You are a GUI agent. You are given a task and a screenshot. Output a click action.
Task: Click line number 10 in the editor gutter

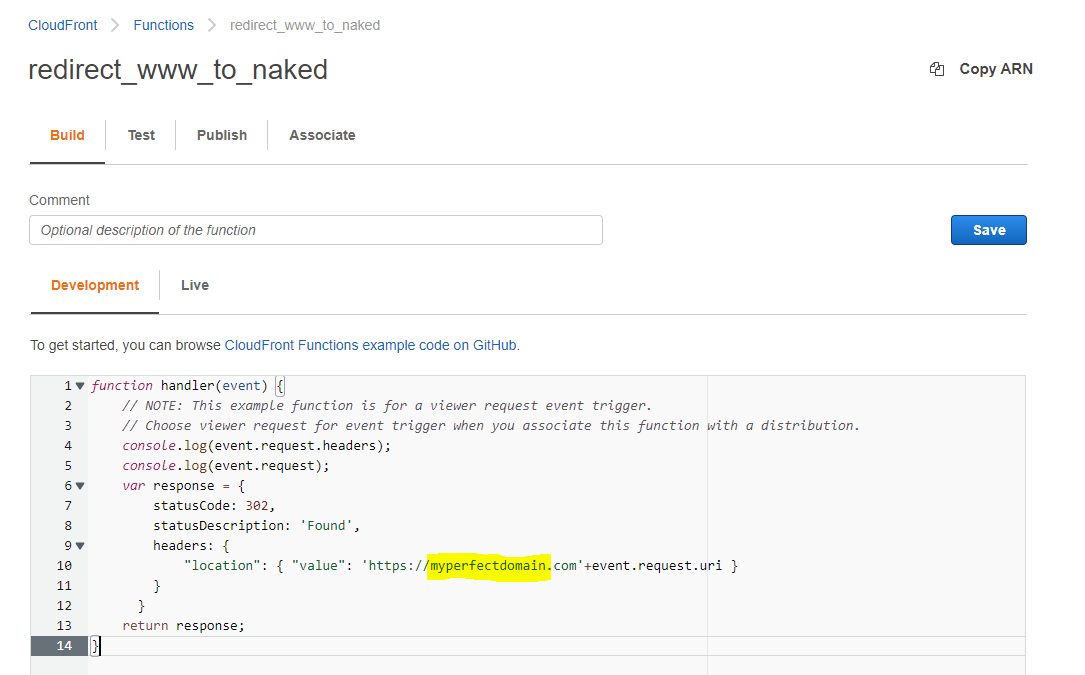click(64, 566)
